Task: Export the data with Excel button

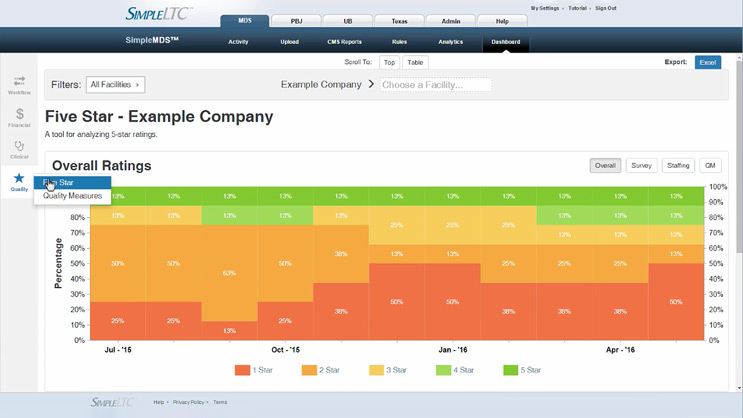Action: click(707, 62)
